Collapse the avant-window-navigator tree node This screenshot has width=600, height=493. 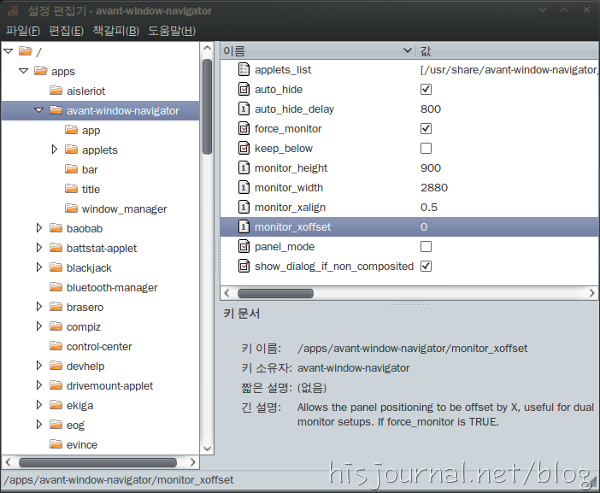coord(39,110)
